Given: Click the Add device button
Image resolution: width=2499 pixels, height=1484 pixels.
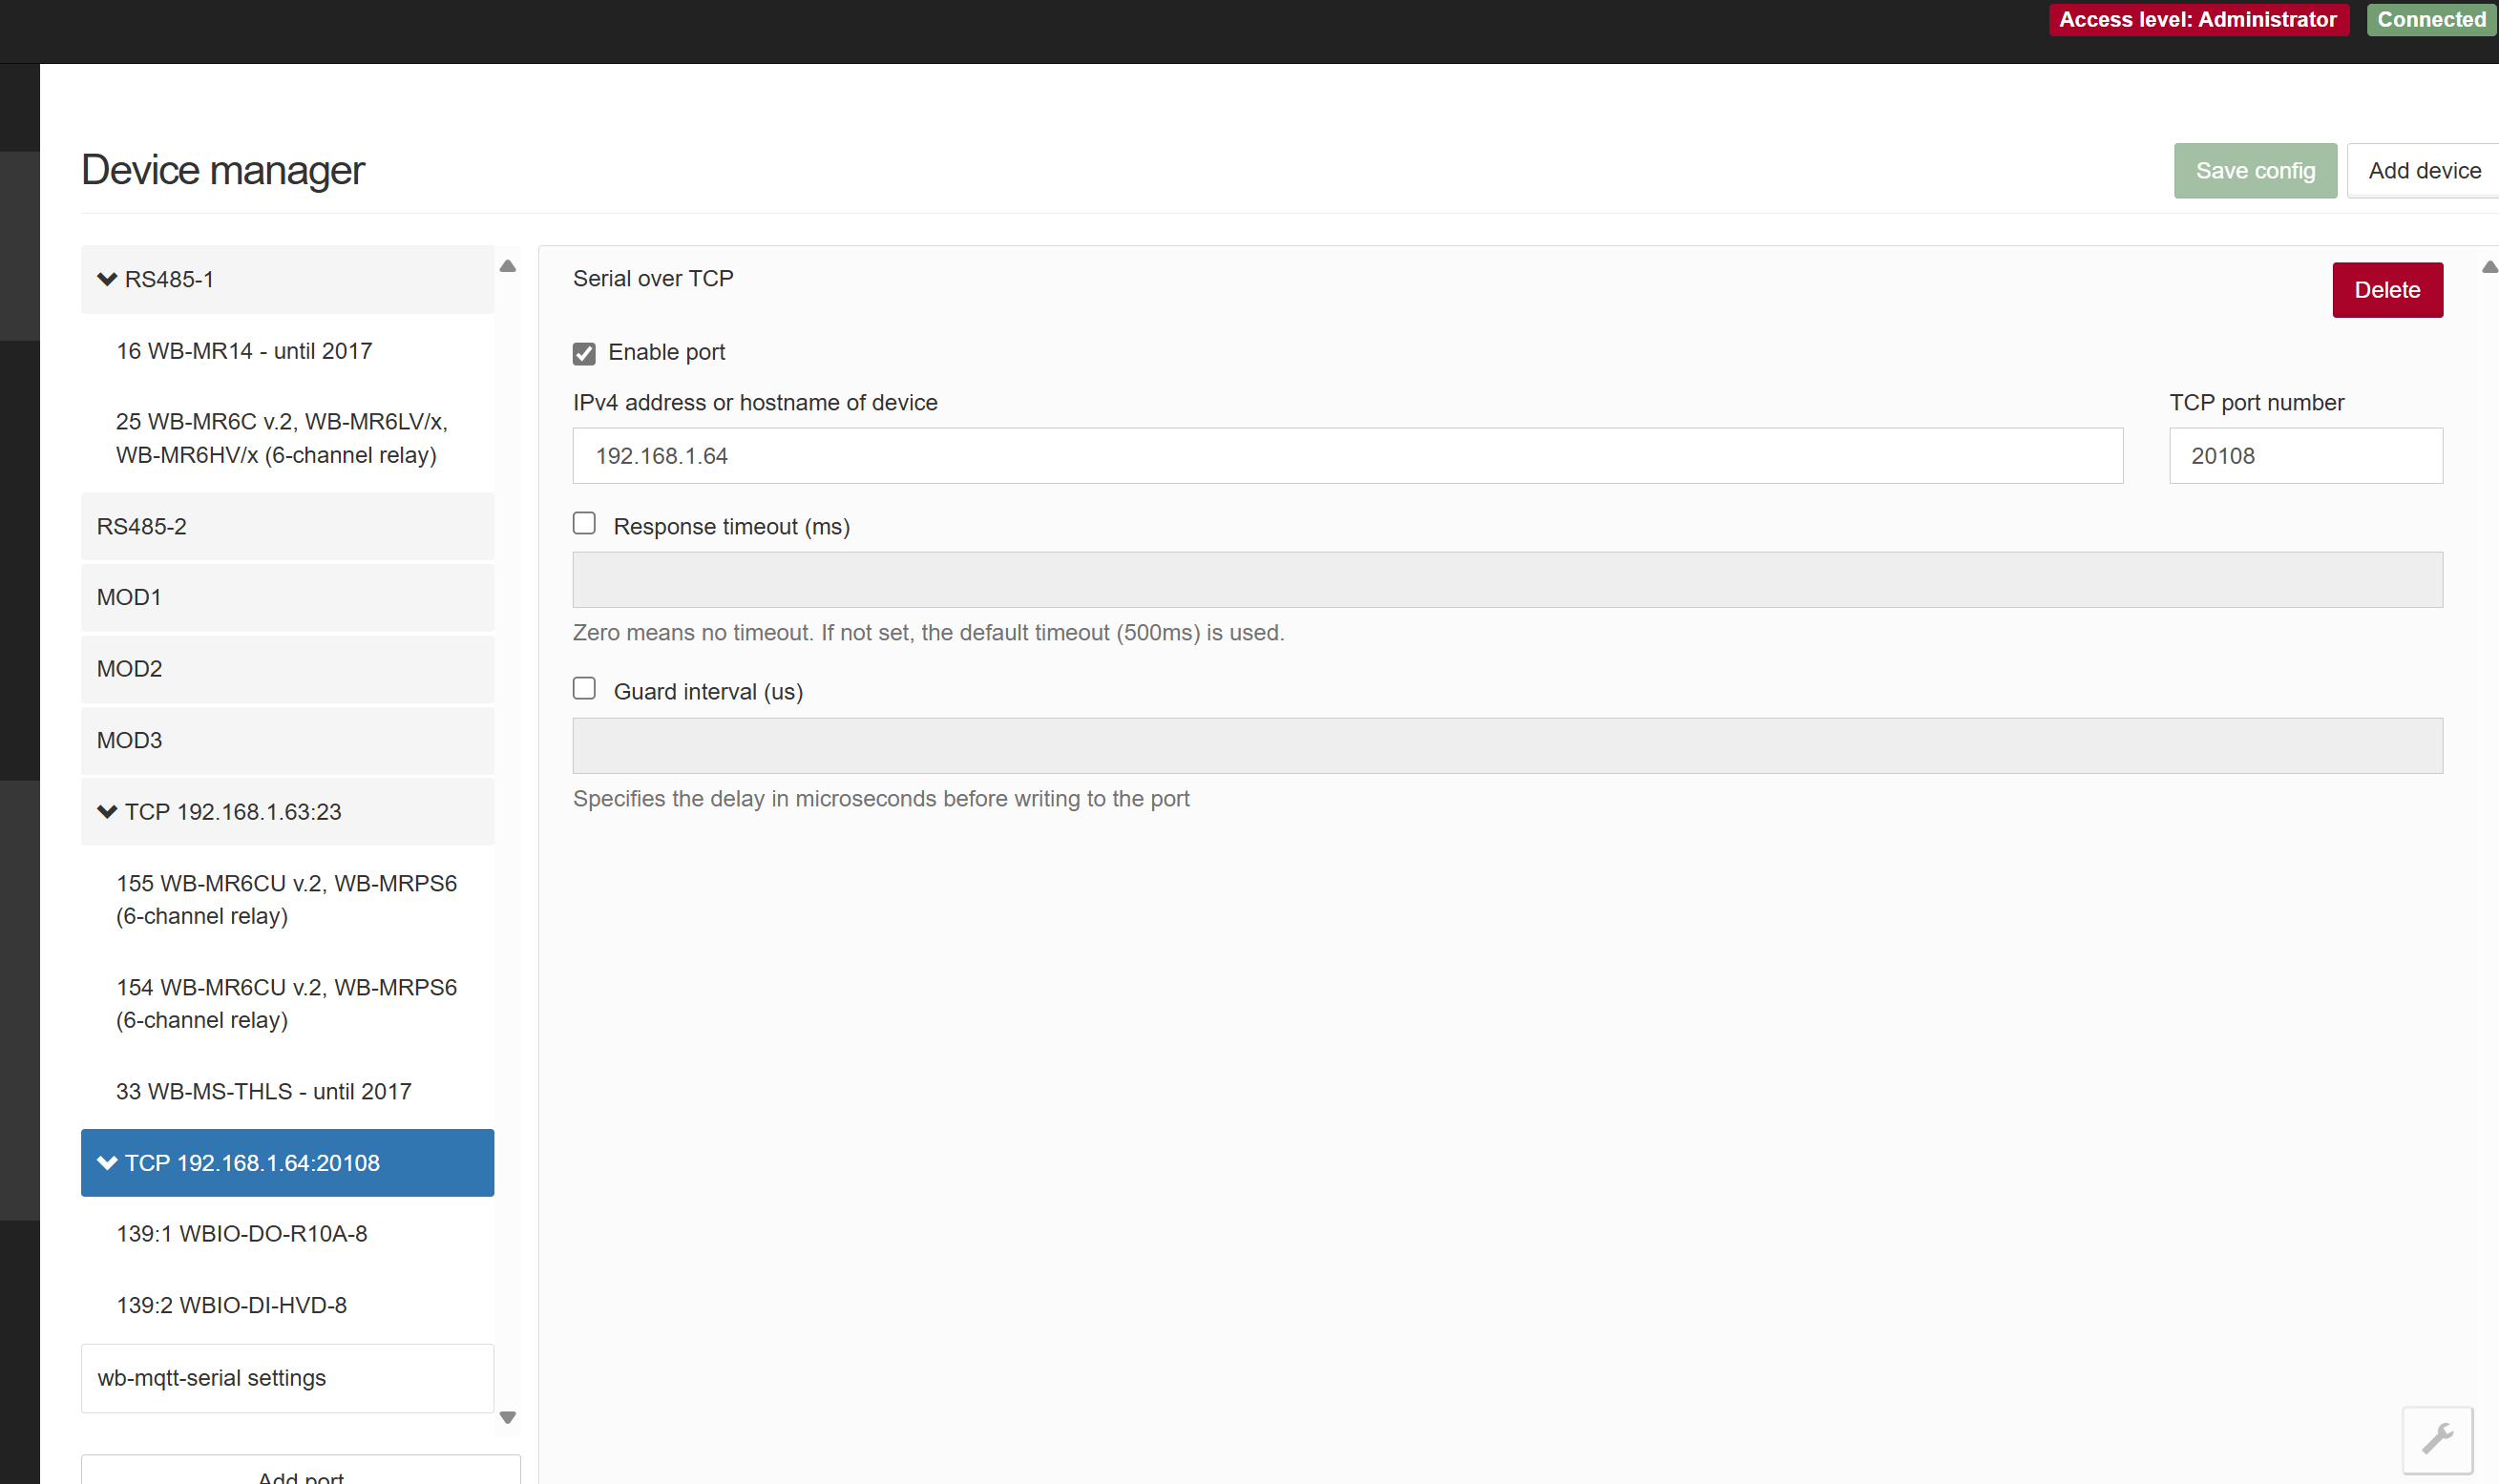Looking at the screenshot, I should (x=2423, y=171).
